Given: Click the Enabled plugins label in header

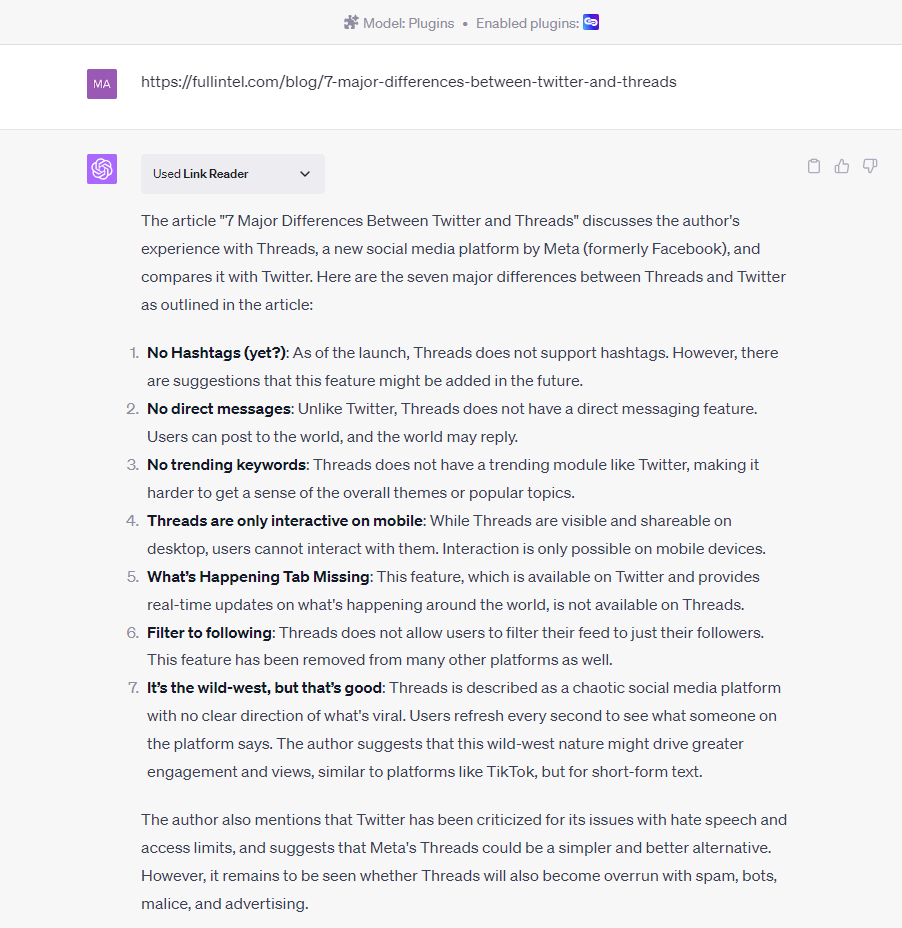Looking at the screenshot, I should coord(527,23).
